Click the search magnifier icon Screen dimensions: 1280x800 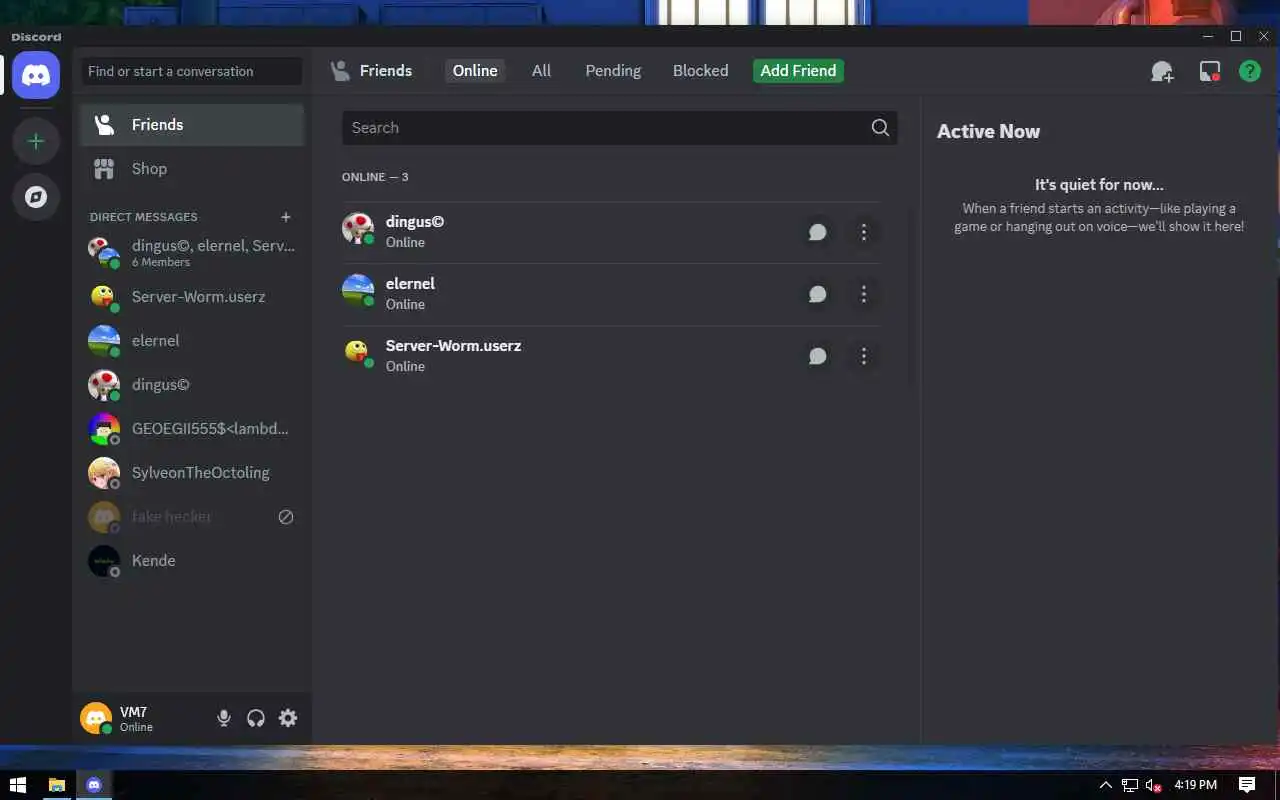click(x=880, y=127)
